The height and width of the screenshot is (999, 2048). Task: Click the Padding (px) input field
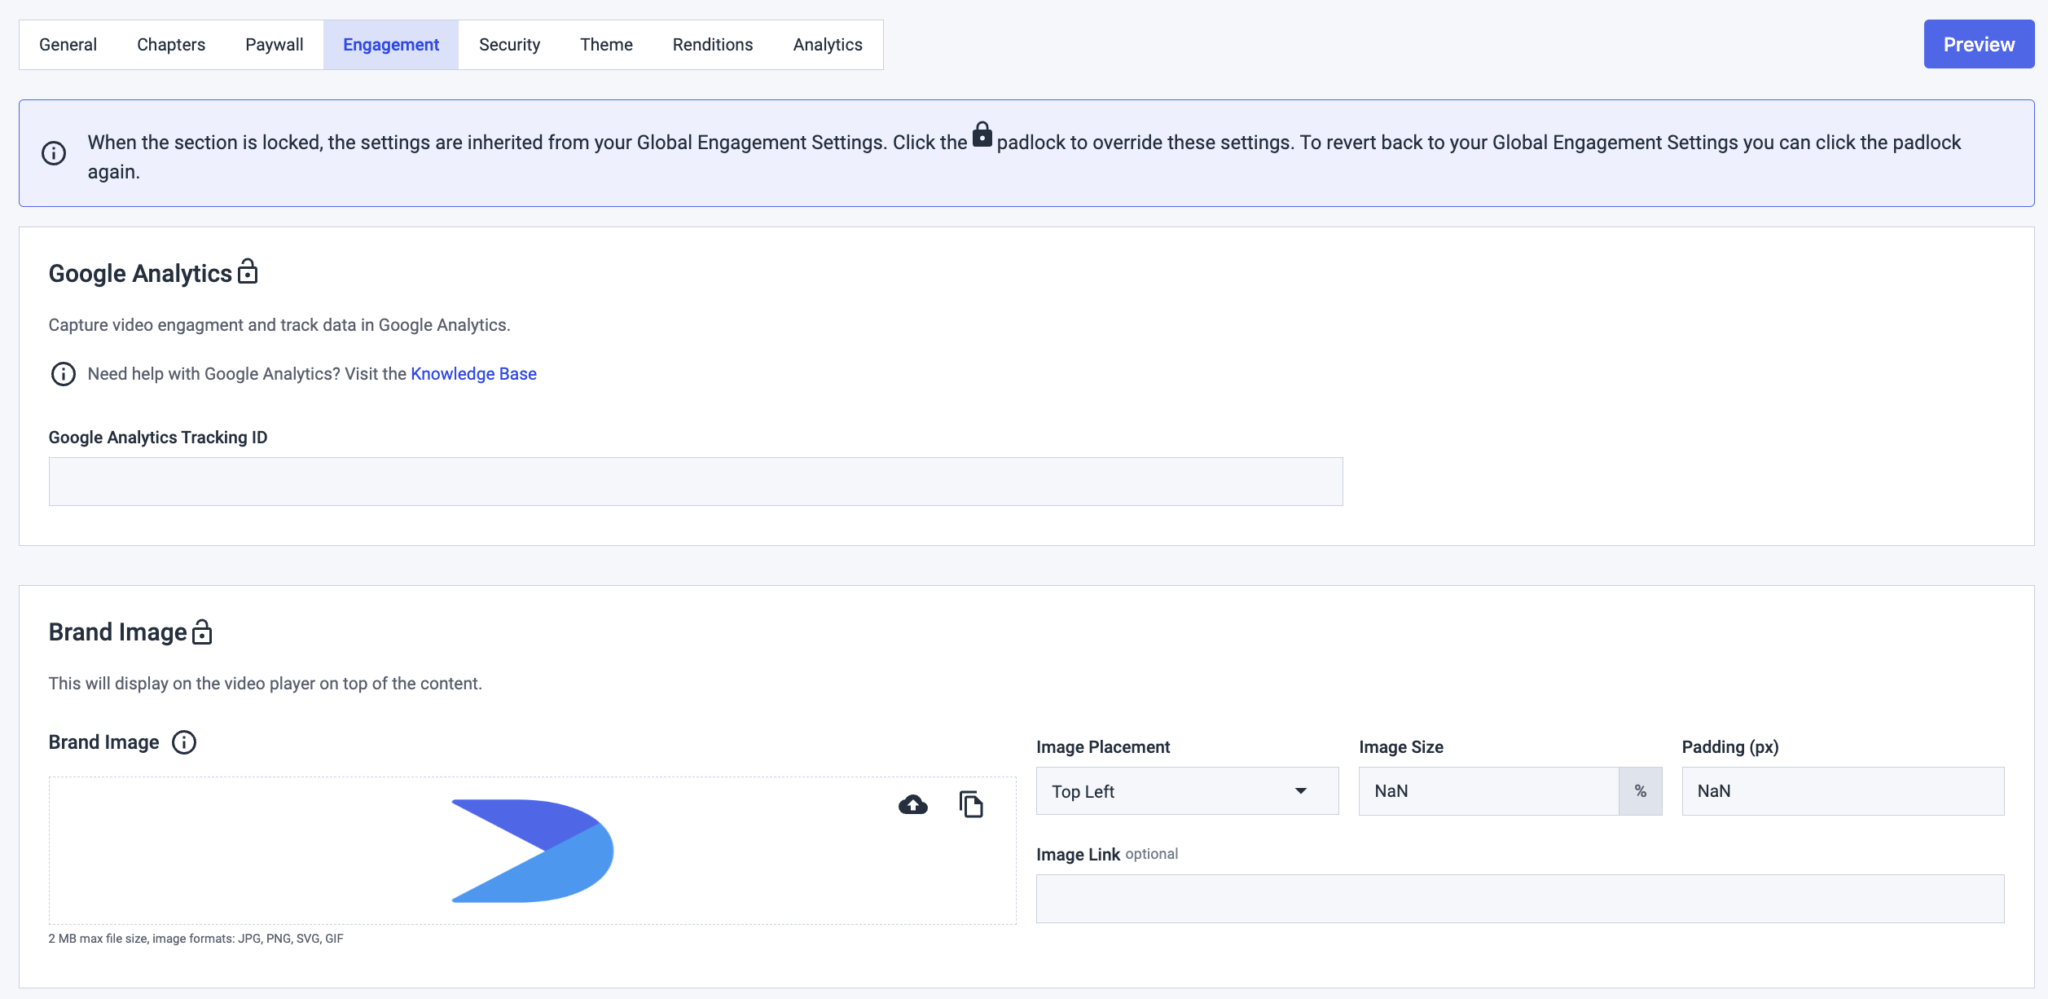click(x=1842, y=791)
